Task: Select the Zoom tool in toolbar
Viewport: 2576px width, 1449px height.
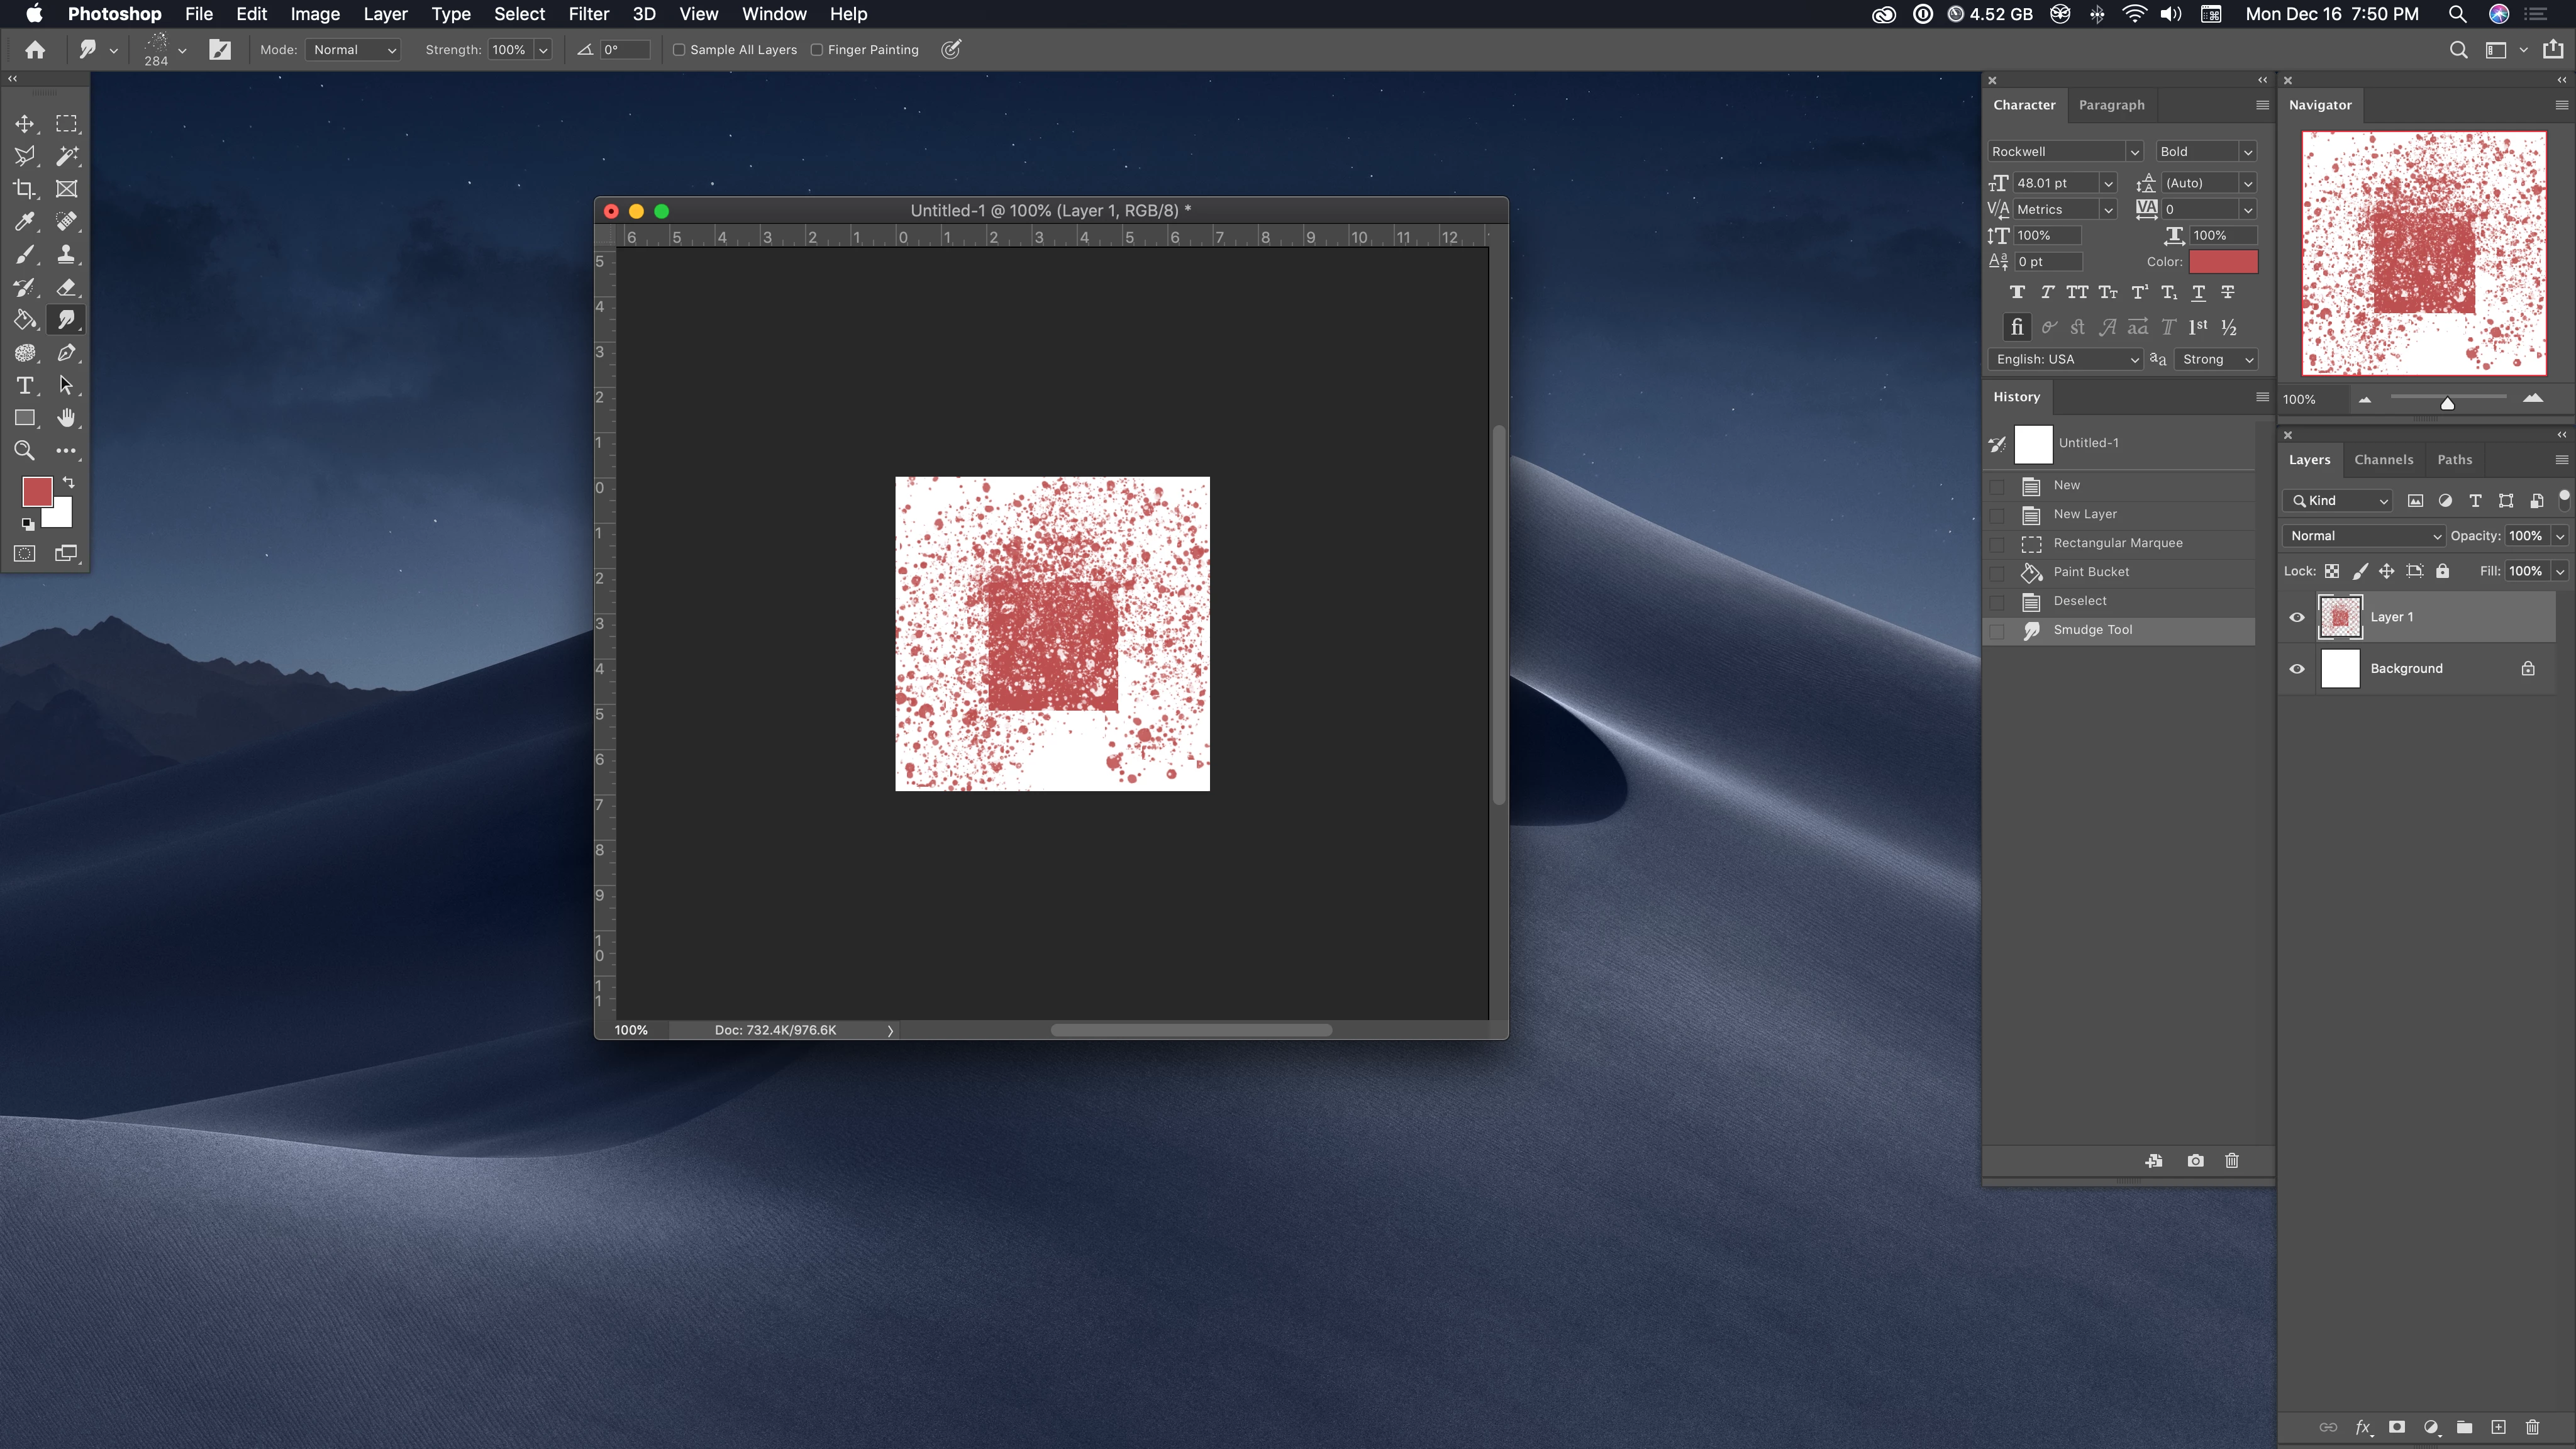Action: [25, 451]
